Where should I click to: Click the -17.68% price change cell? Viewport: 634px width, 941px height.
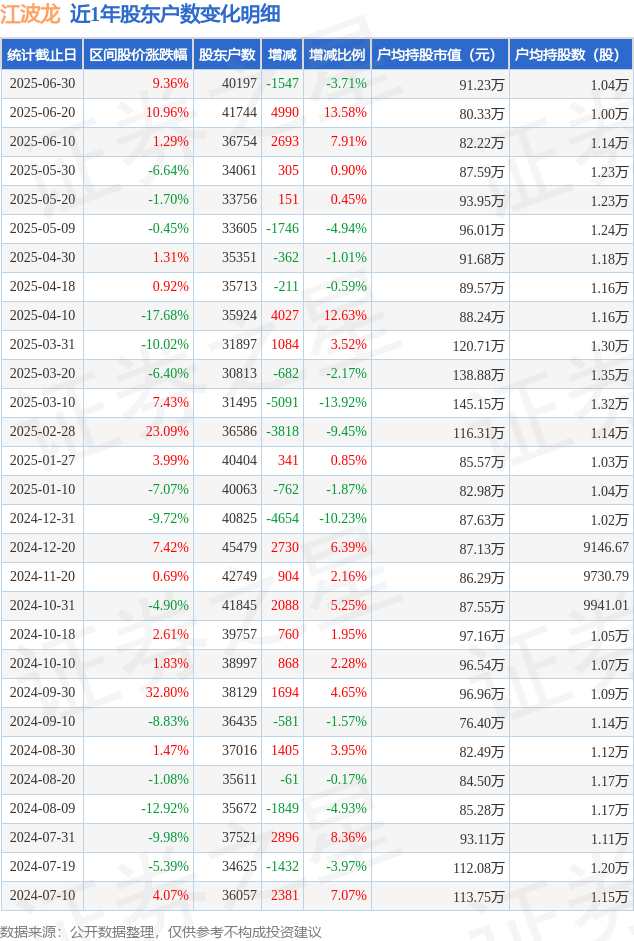point(165,316)
